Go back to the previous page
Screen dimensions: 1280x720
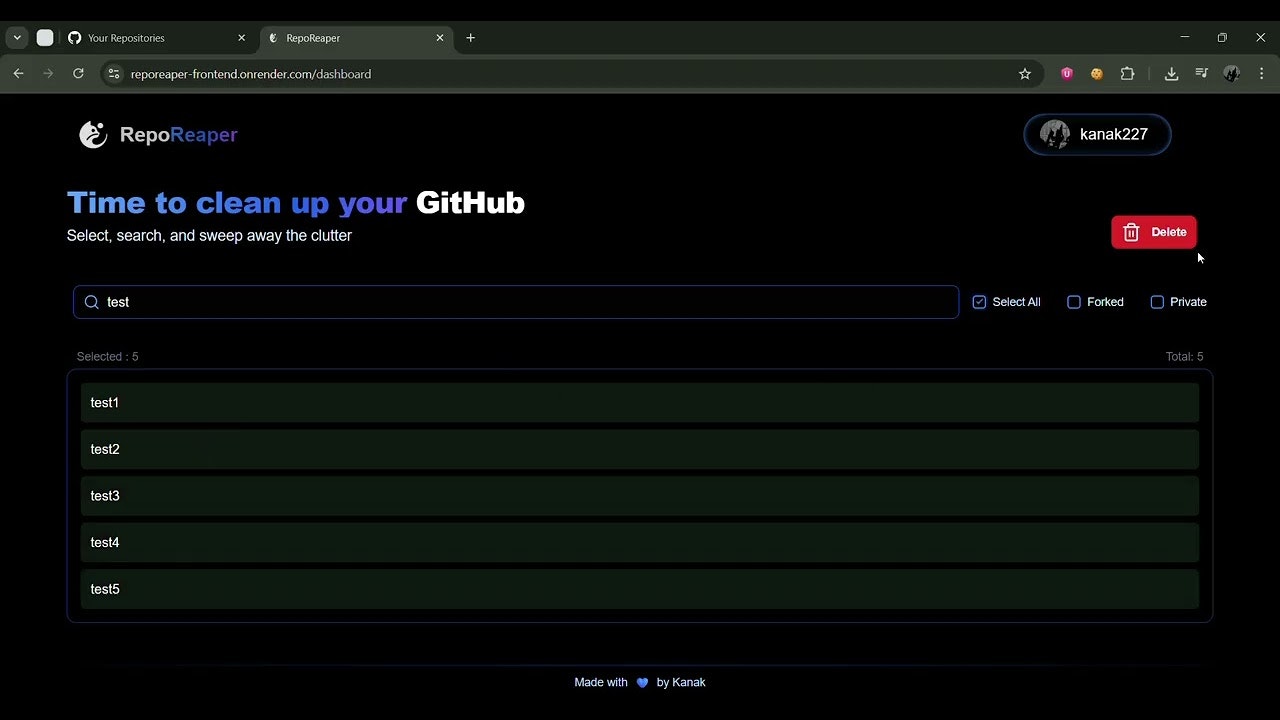tap(18, 74)
